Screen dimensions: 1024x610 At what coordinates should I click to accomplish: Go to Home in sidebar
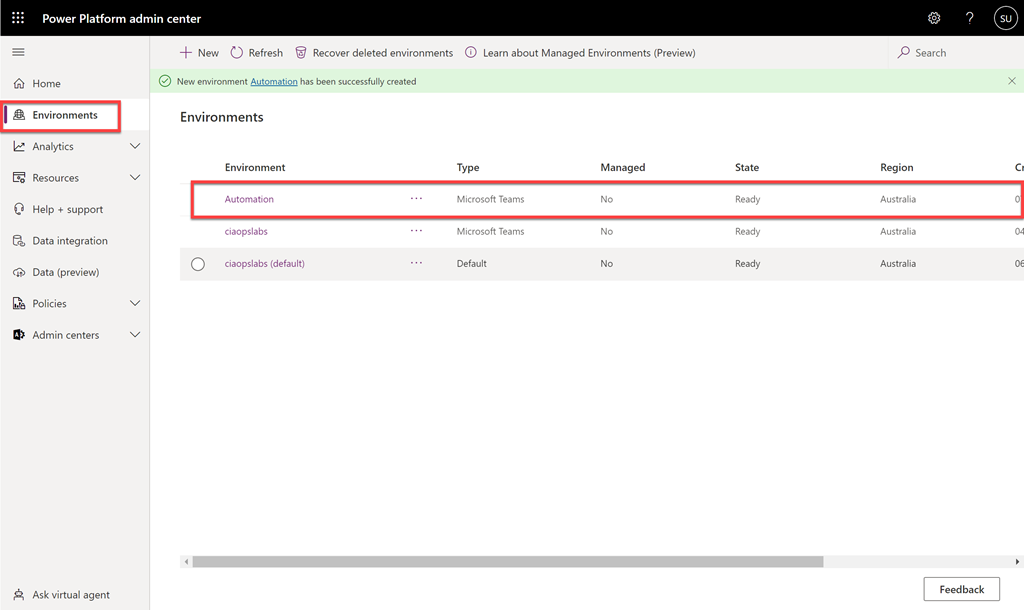point(46,84)
